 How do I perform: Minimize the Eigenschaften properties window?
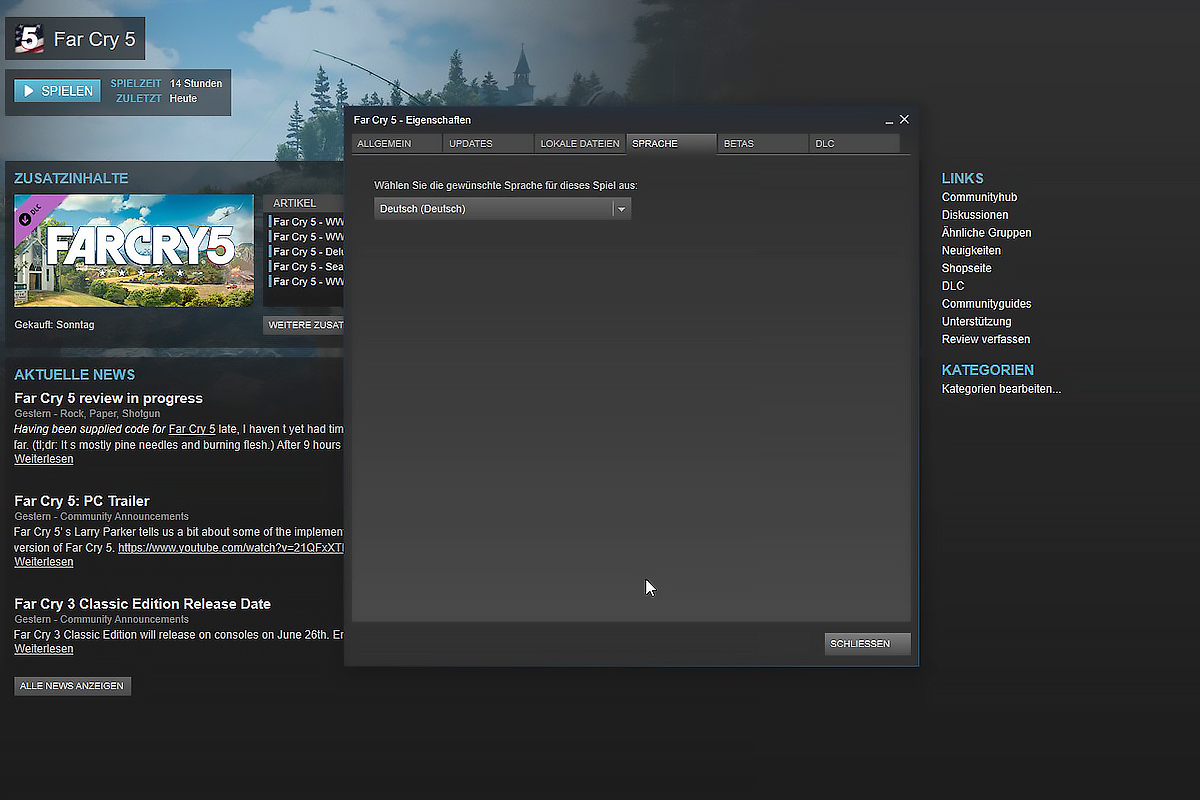point(889,120)
